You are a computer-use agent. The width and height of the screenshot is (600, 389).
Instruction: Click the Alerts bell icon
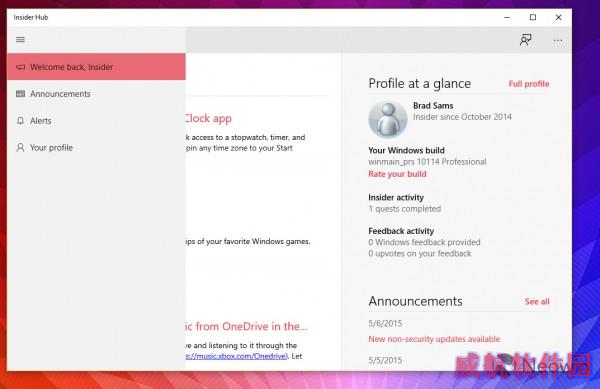(x=20, y=121)
